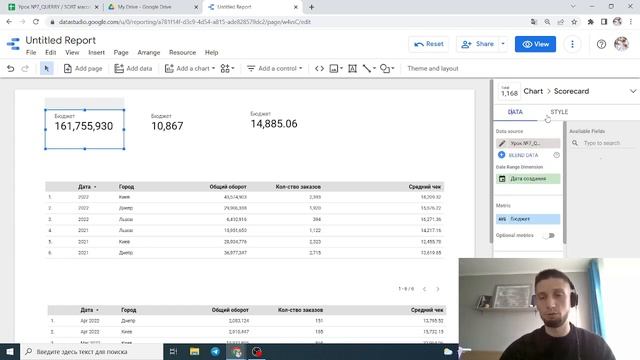The image size is (640, 360).
Task: Open browser extensions puzzle icon
Action: 590,22
